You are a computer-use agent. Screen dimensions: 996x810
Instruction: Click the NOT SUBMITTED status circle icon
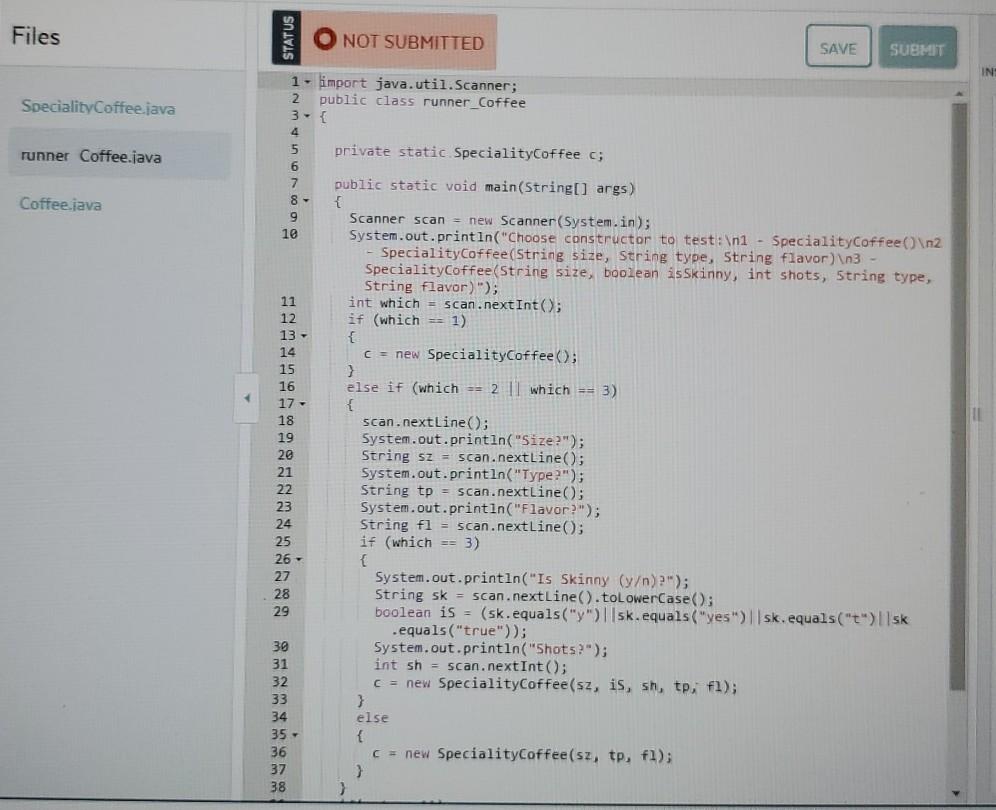click(325, 39)
